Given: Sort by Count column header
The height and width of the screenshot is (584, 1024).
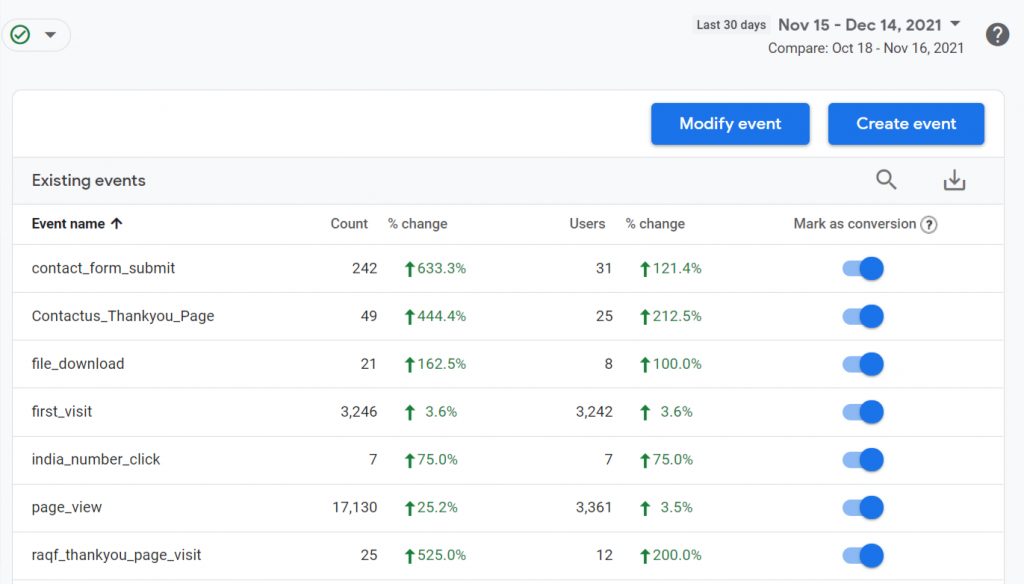Looking at the screenshot, I should click(x=349, y=224).
